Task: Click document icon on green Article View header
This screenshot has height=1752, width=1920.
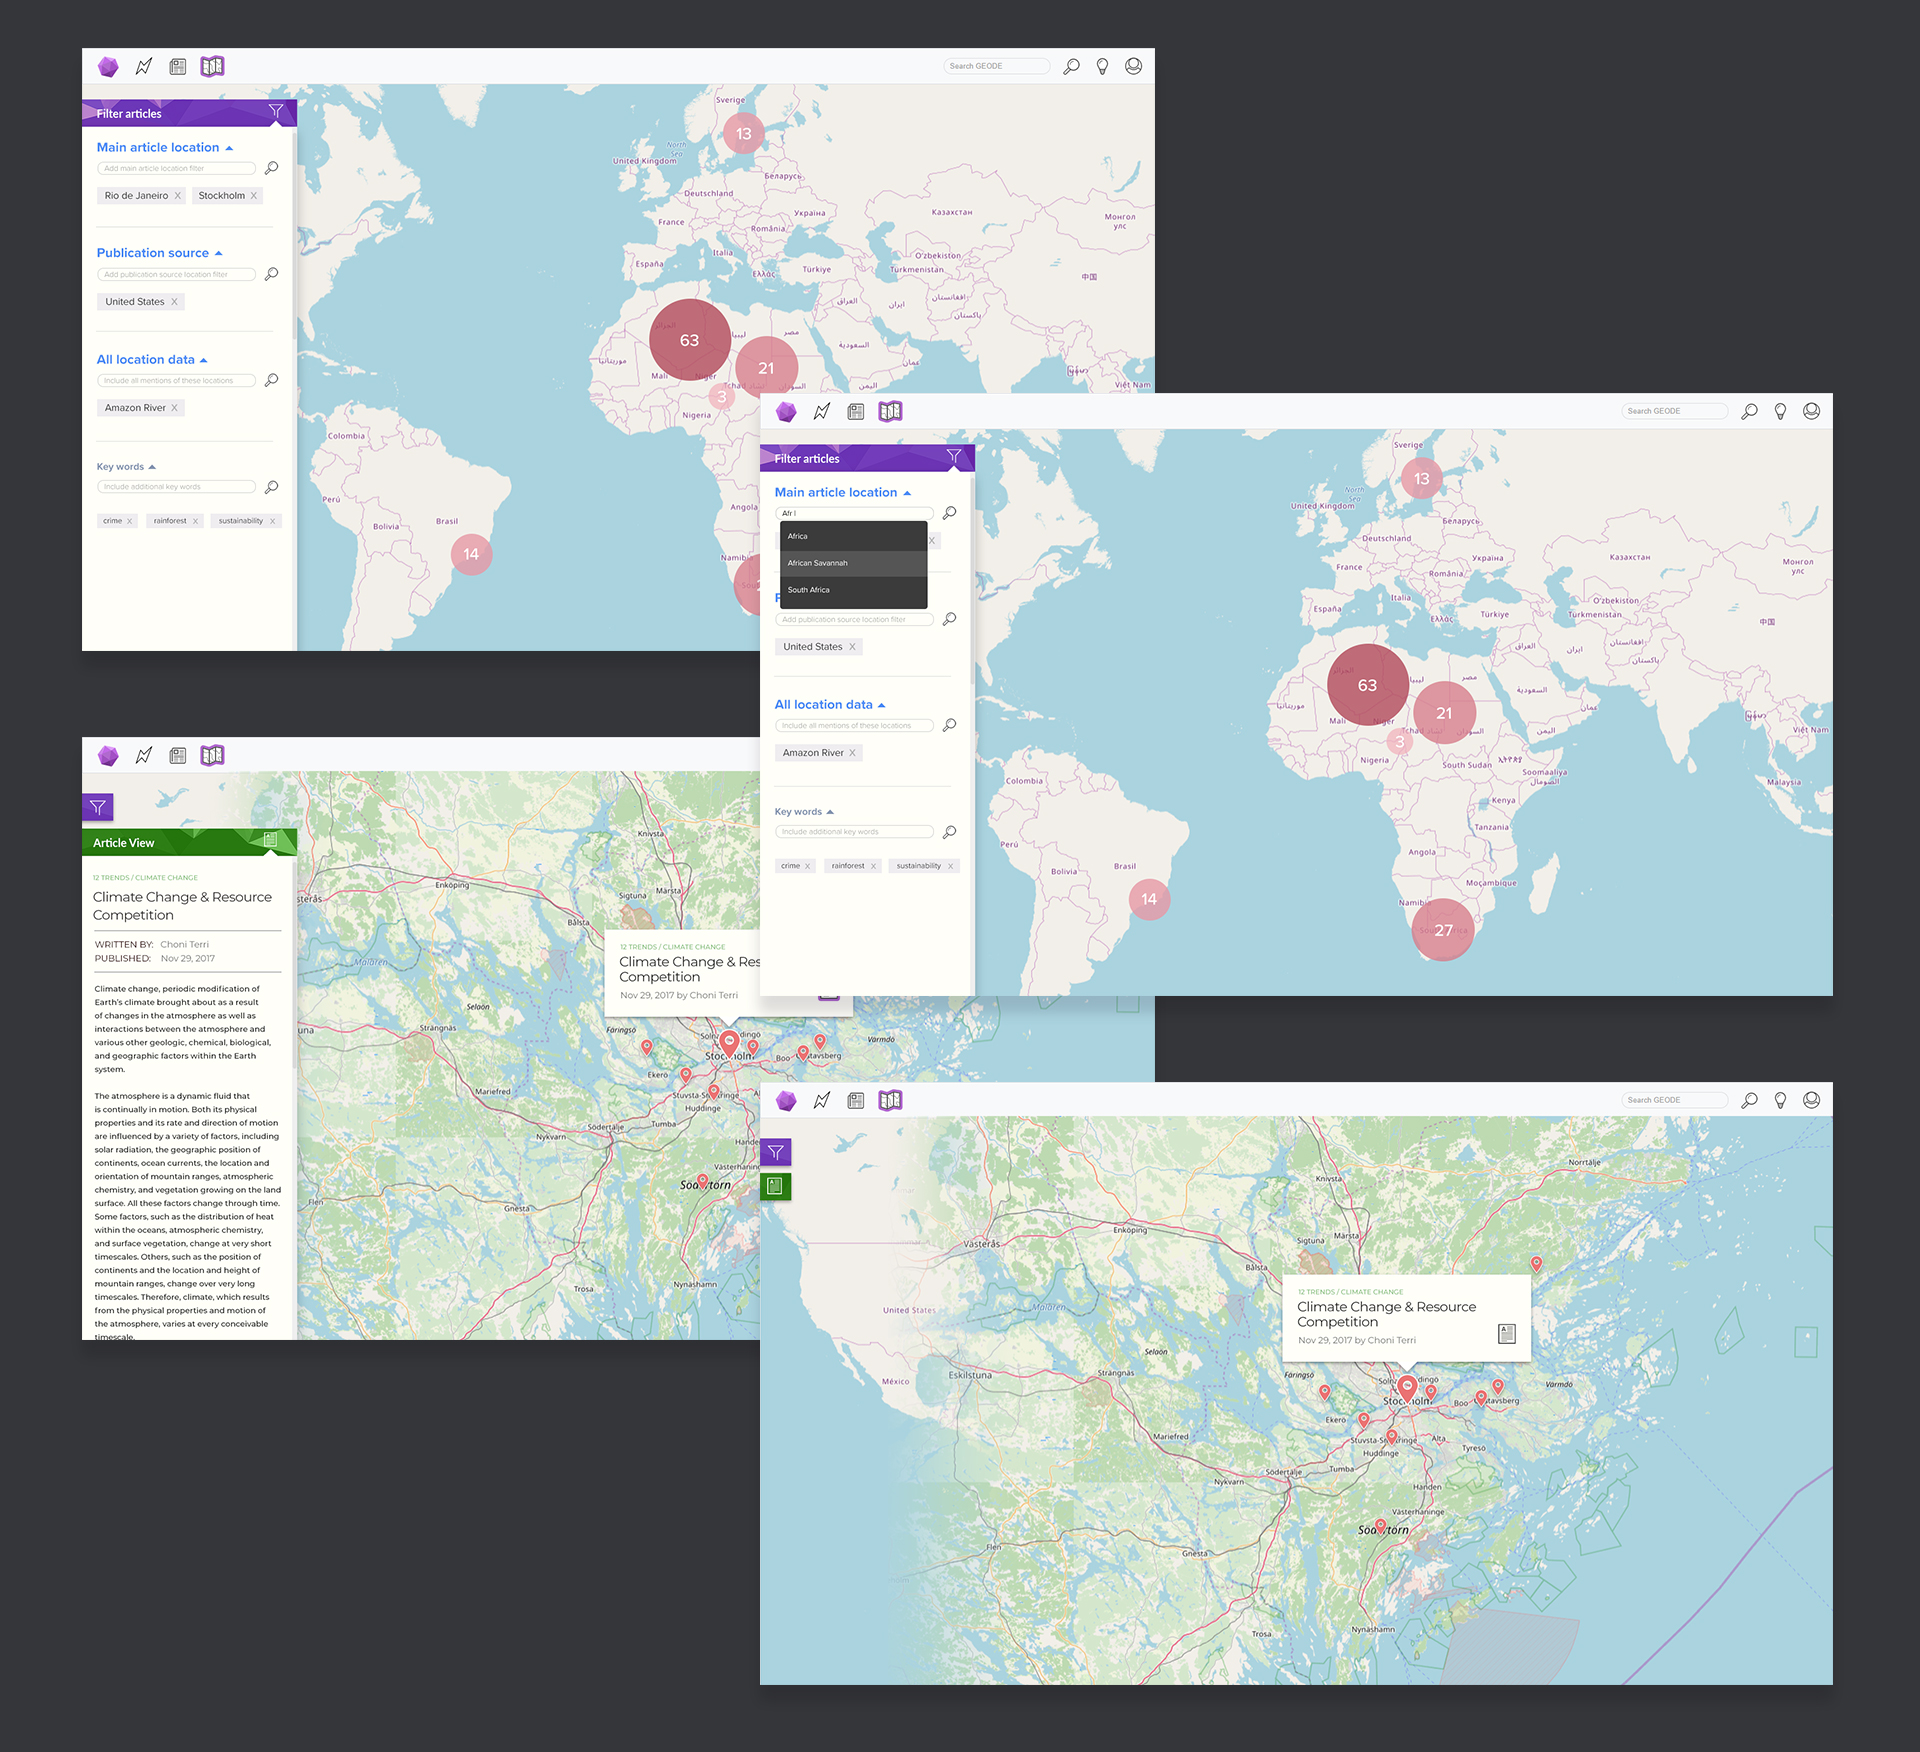Action: pos(270,840)
